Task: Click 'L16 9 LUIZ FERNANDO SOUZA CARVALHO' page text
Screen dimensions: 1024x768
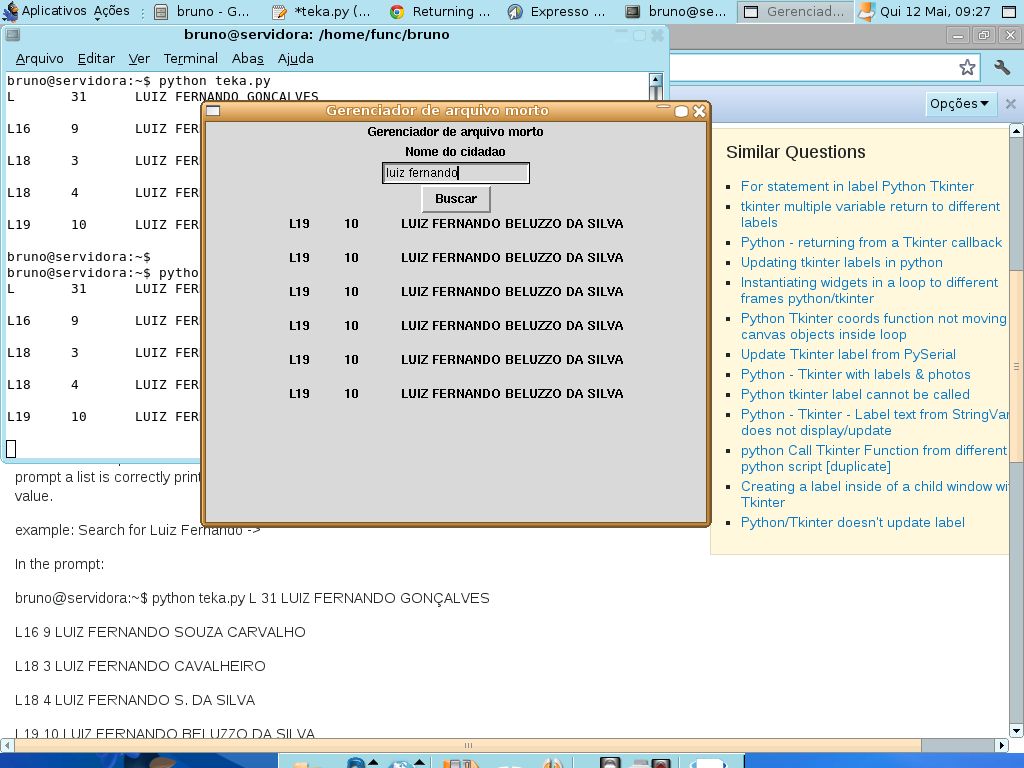Action: pyautogui.click(x=160, y=632)
